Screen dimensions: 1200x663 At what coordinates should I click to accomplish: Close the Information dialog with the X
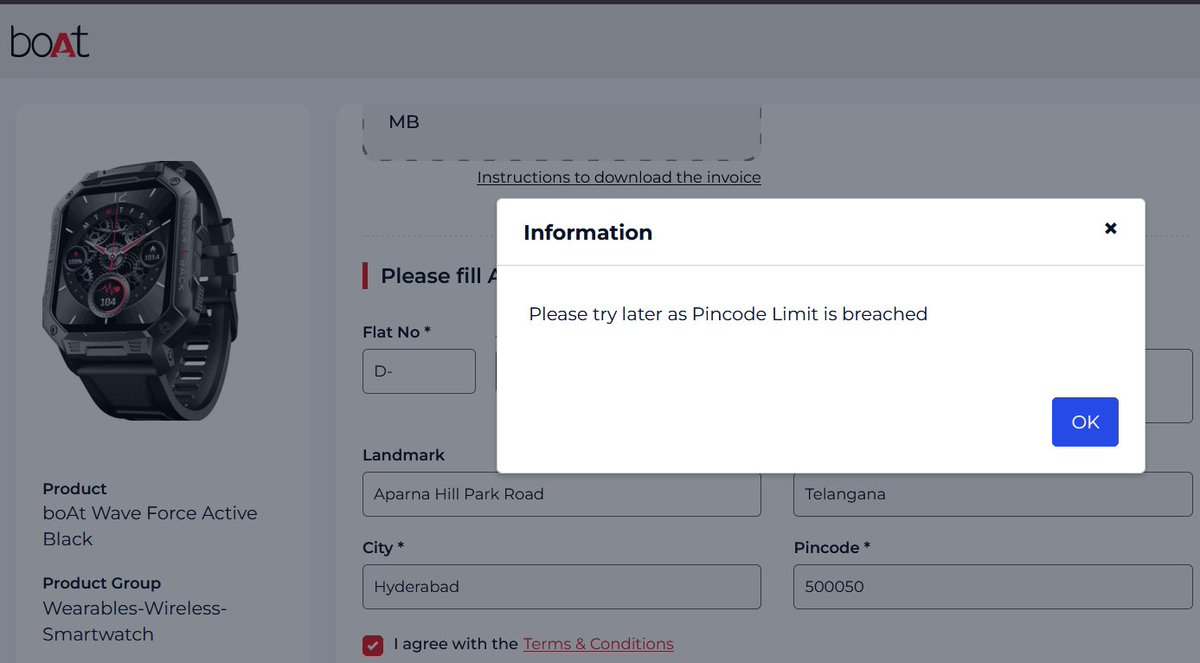click(x=1110, y=228)
